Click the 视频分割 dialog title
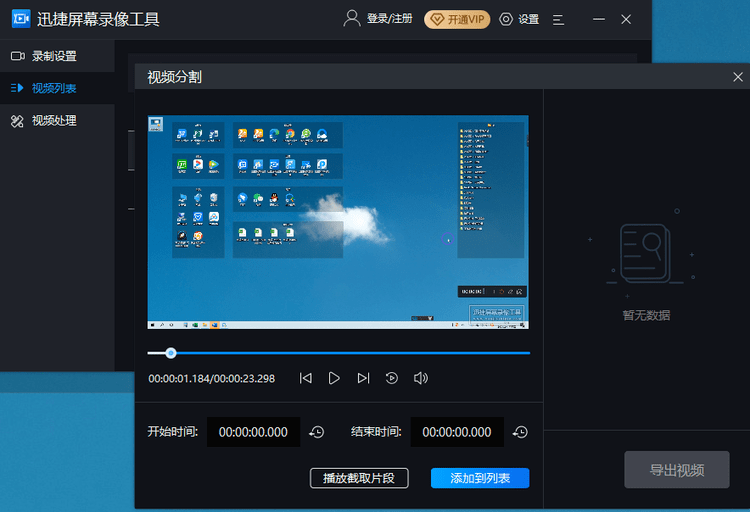 point(174,77)
